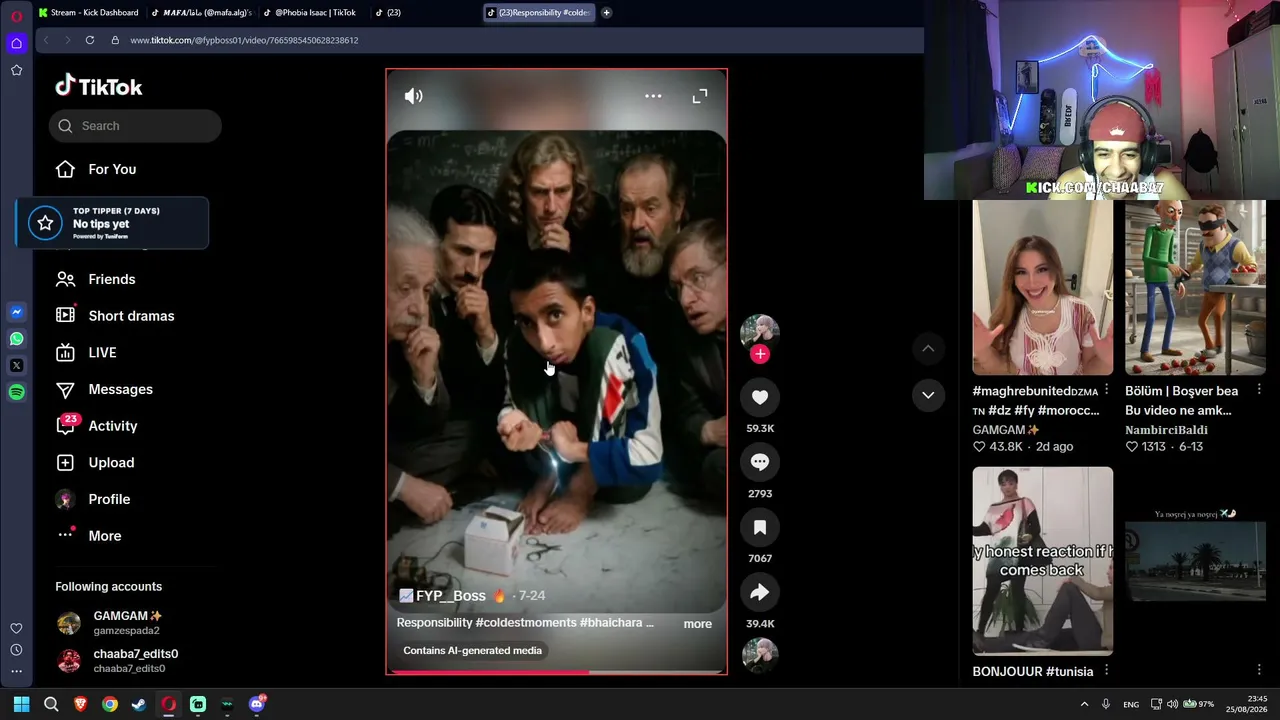Screen dimensions: 1280x720
Task: Open the #maghrebunited video thumbnail
Action: pos(1042,288)
